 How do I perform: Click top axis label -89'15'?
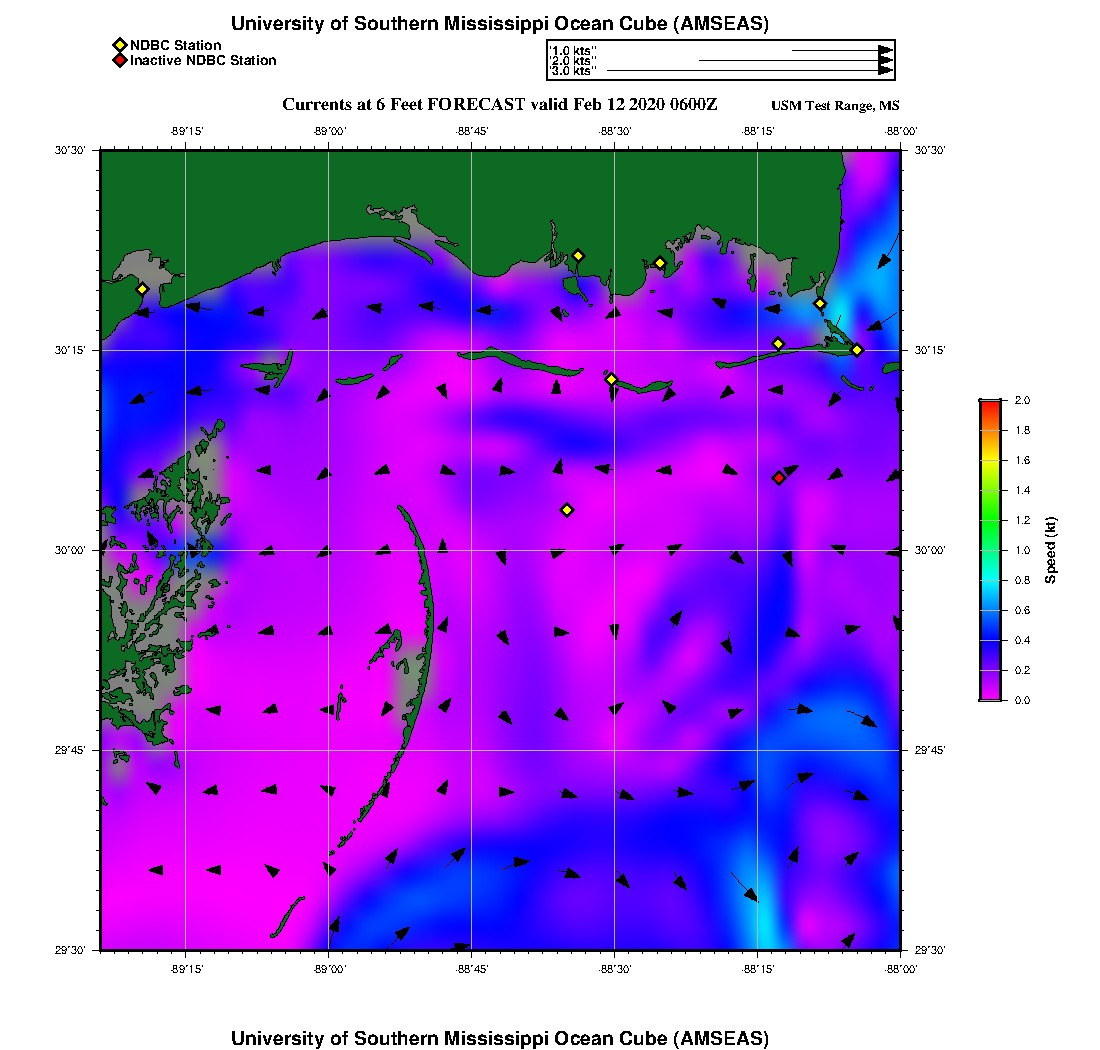[187, 131]
